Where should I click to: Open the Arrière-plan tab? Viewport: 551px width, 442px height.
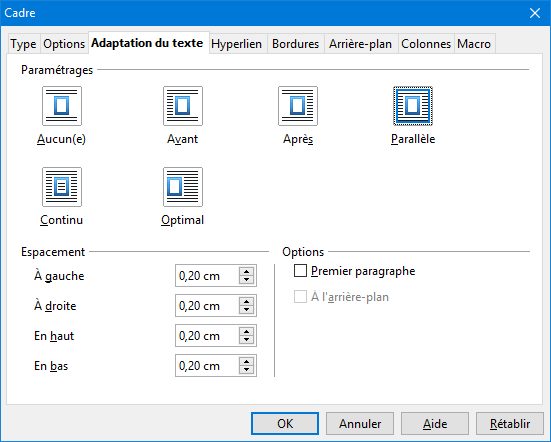361,44
